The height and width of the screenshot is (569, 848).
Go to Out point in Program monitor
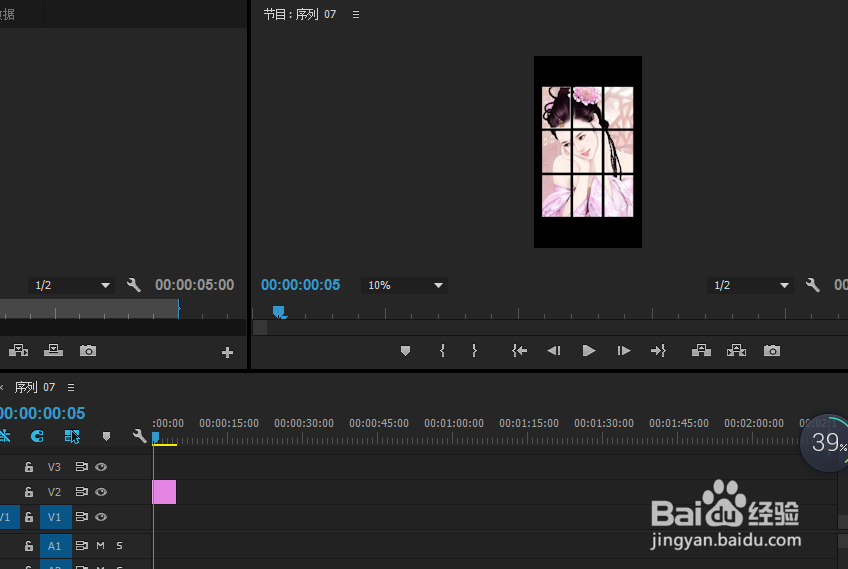658,351
